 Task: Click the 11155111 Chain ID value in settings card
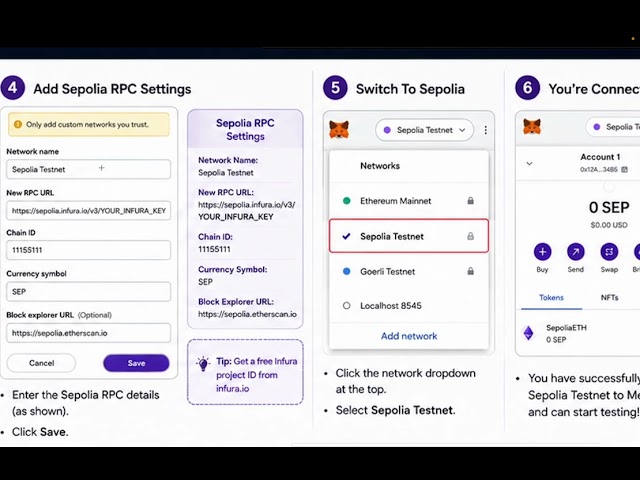[214, 249]
